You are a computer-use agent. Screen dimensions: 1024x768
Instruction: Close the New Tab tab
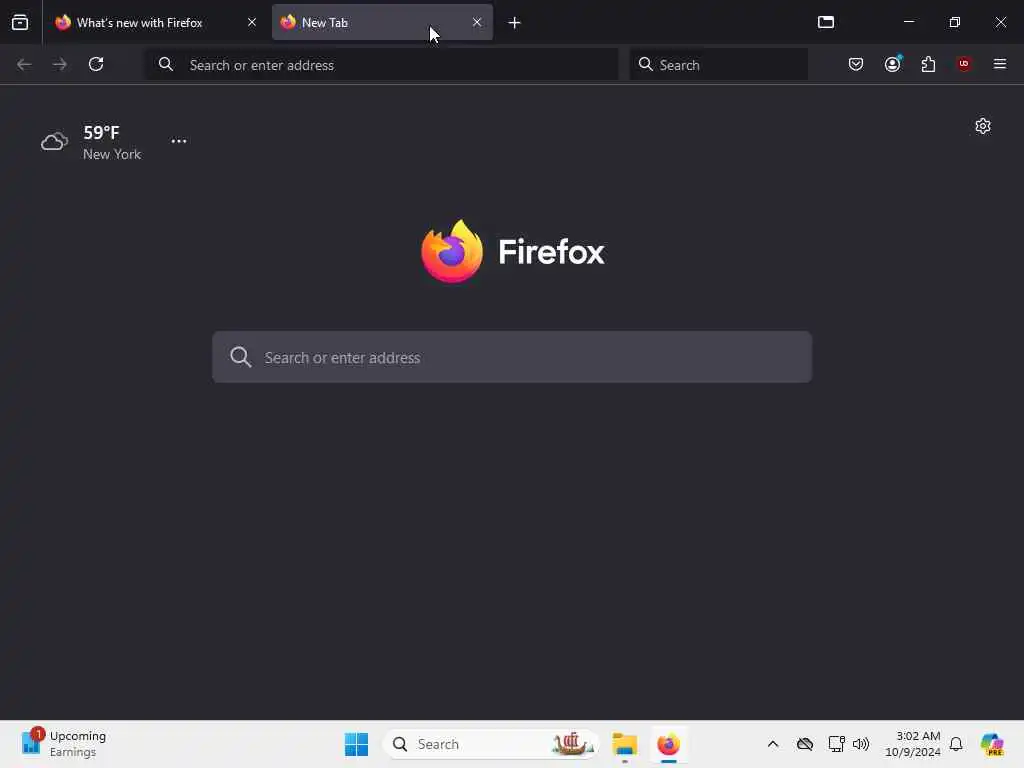(x=477, y=22)
